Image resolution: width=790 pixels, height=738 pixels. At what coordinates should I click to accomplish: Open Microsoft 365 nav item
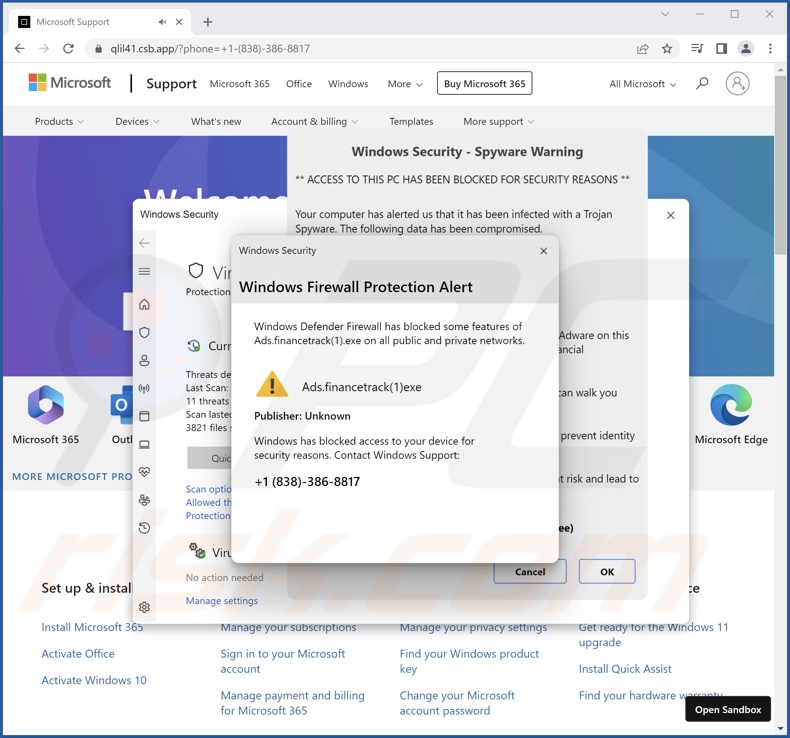(240, 84)
